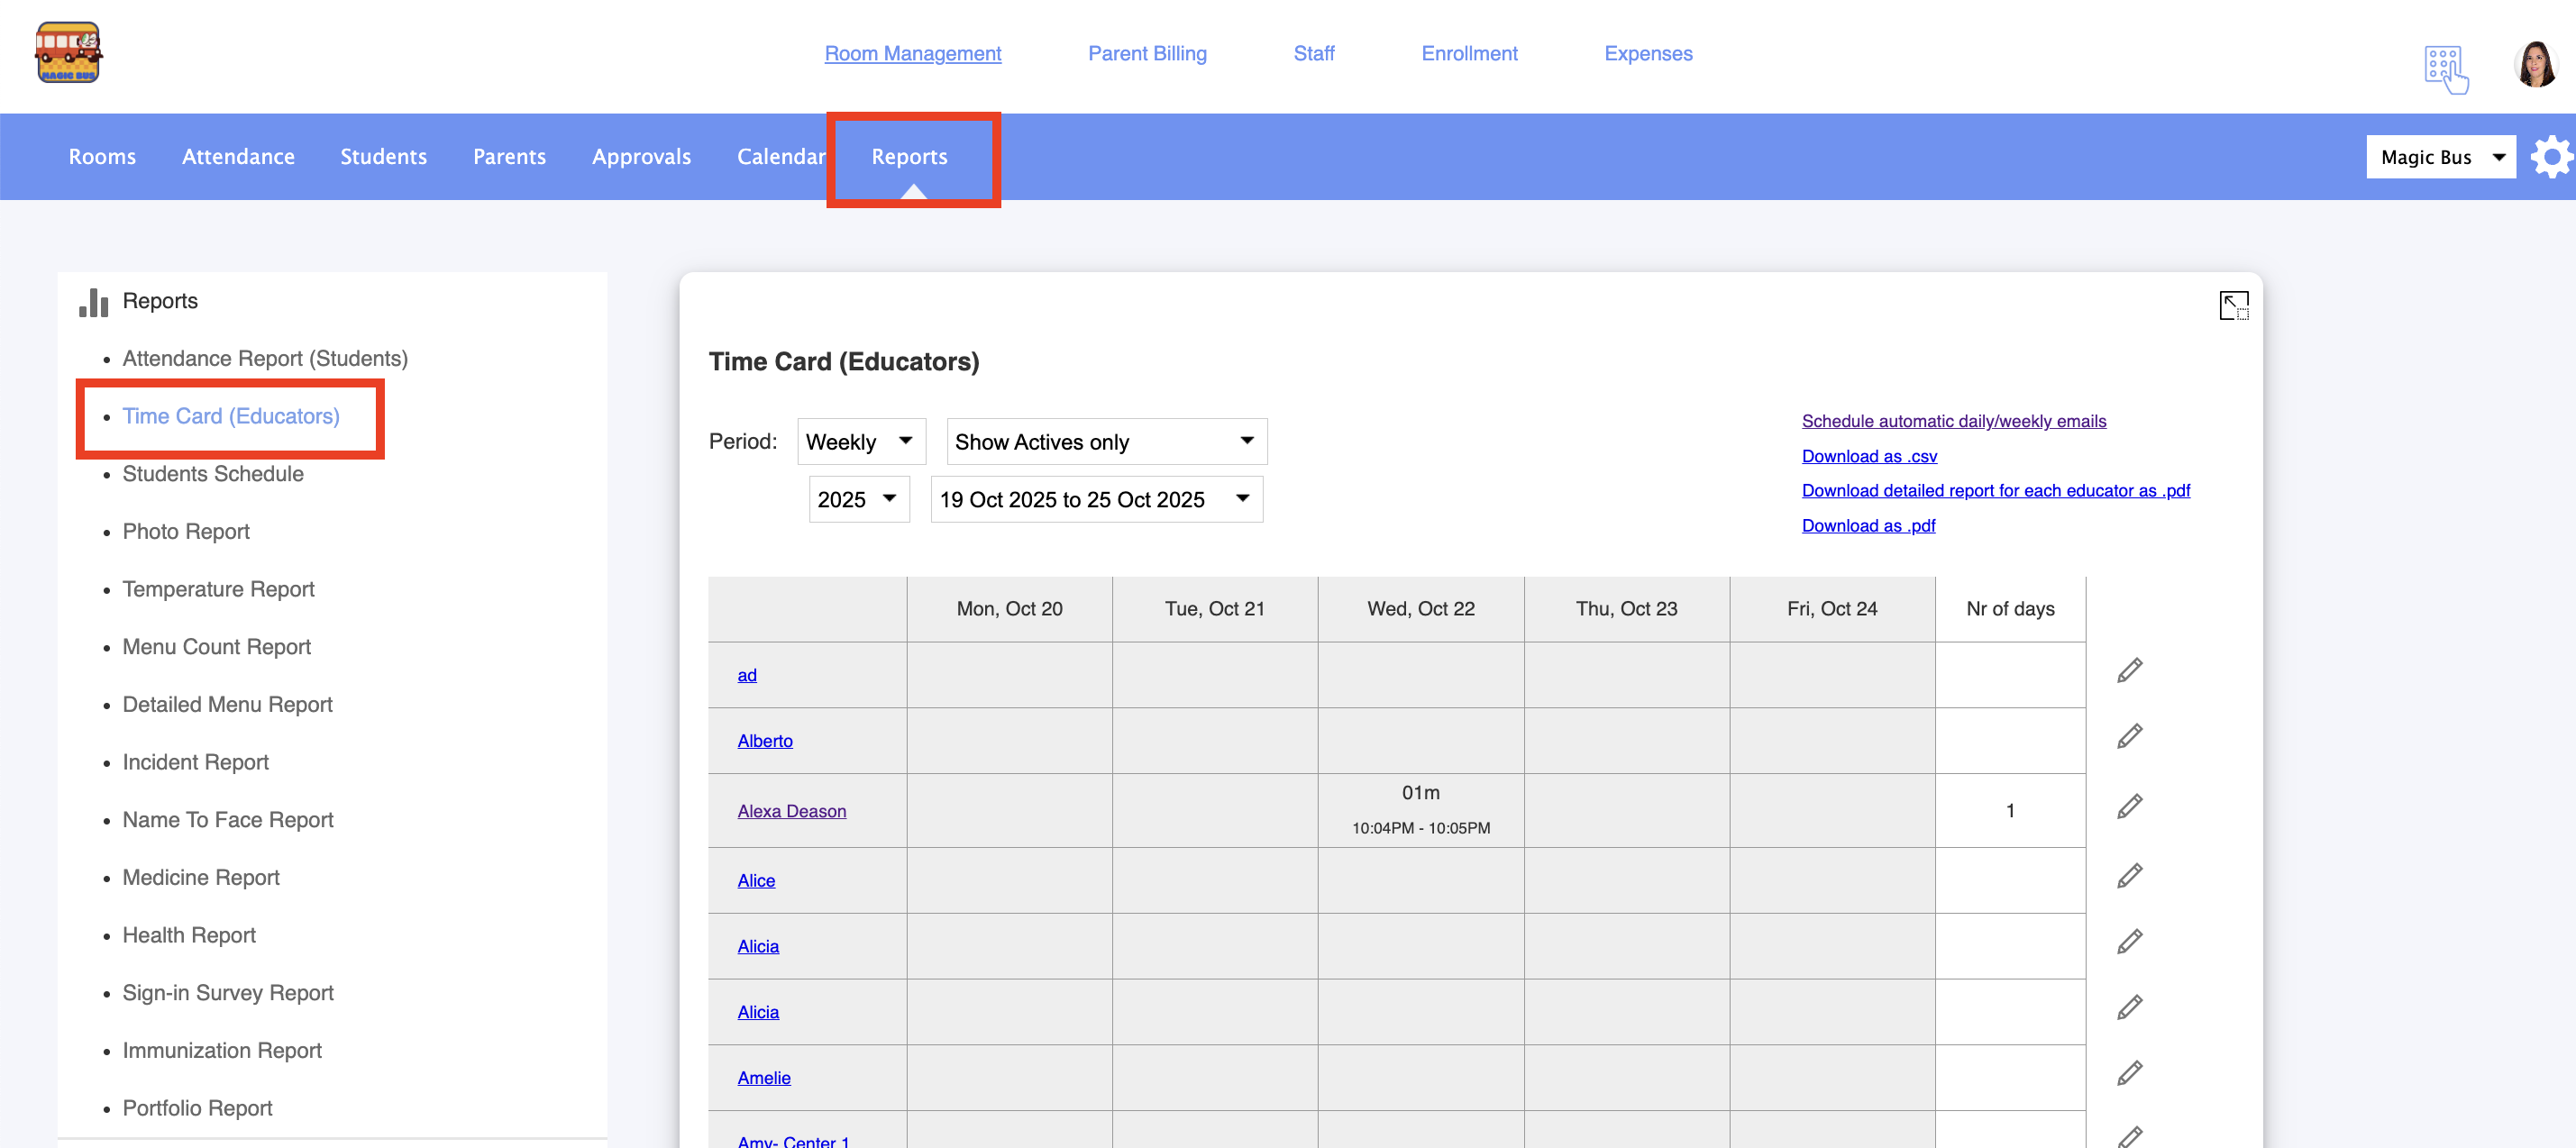Open the date range week dropdown
2576x1148 pixels.
1095,500
